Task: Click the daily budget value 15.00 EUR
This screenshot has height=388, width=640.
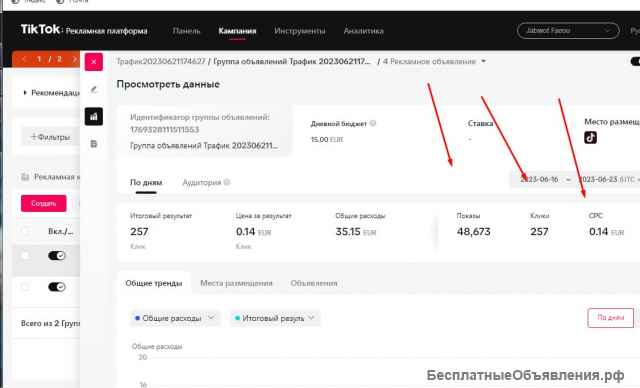Action: 327,140
